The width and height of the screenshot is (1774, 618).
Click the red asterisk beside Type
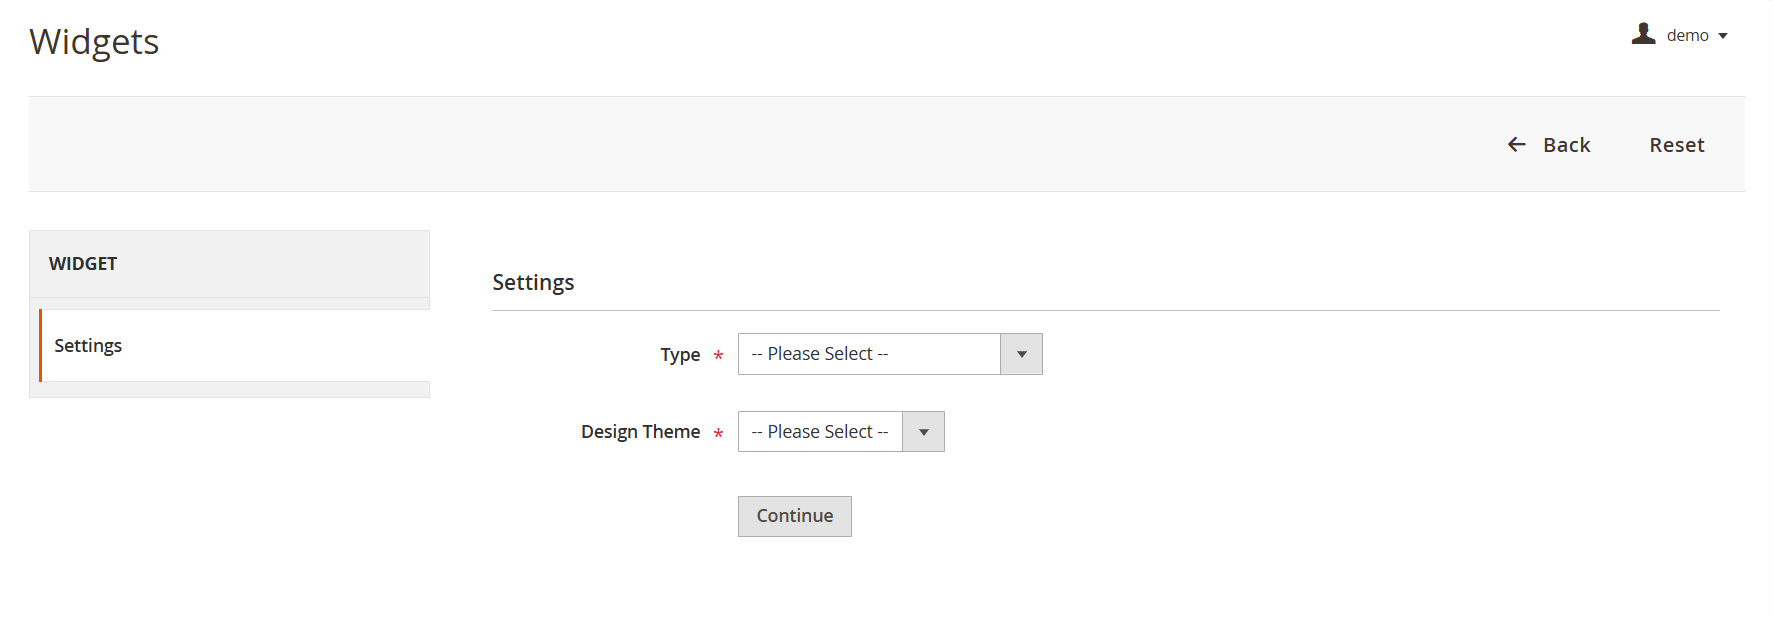pyautogui.click(x=718, y=356)
